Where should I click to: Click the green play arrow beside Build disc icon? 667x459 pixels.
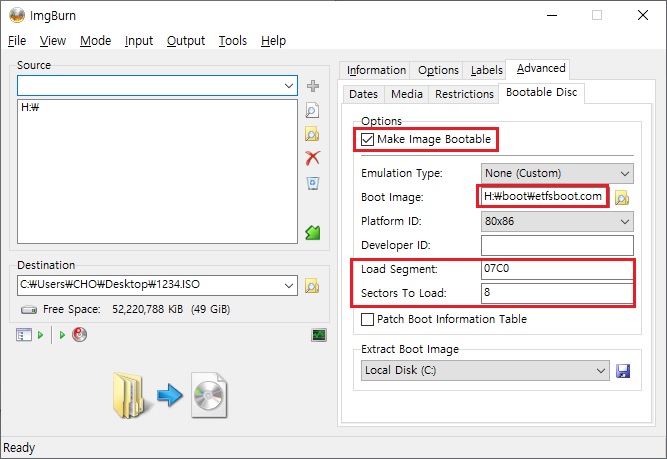coord(62,335)
